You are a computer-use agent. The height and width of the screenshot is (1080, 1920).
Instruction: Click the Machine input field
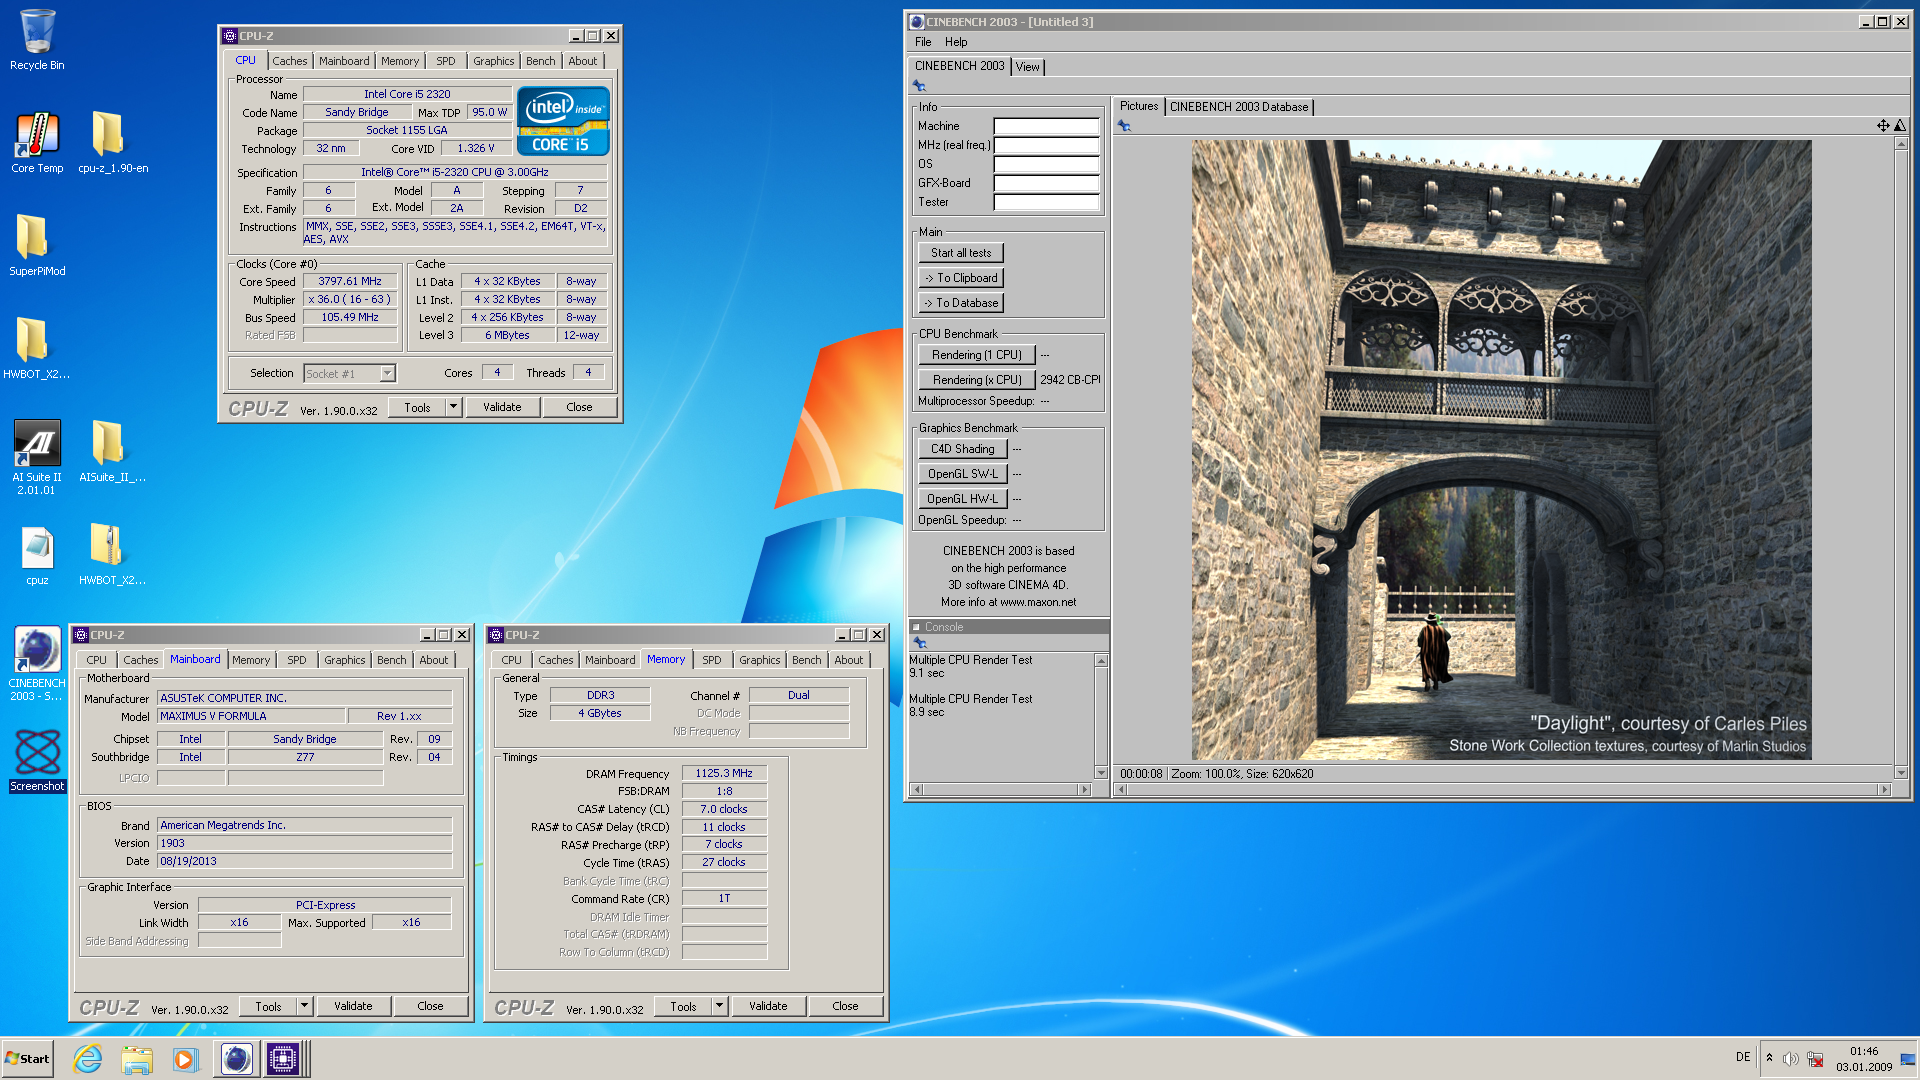pyautogui.click(x=1046, y=126)
